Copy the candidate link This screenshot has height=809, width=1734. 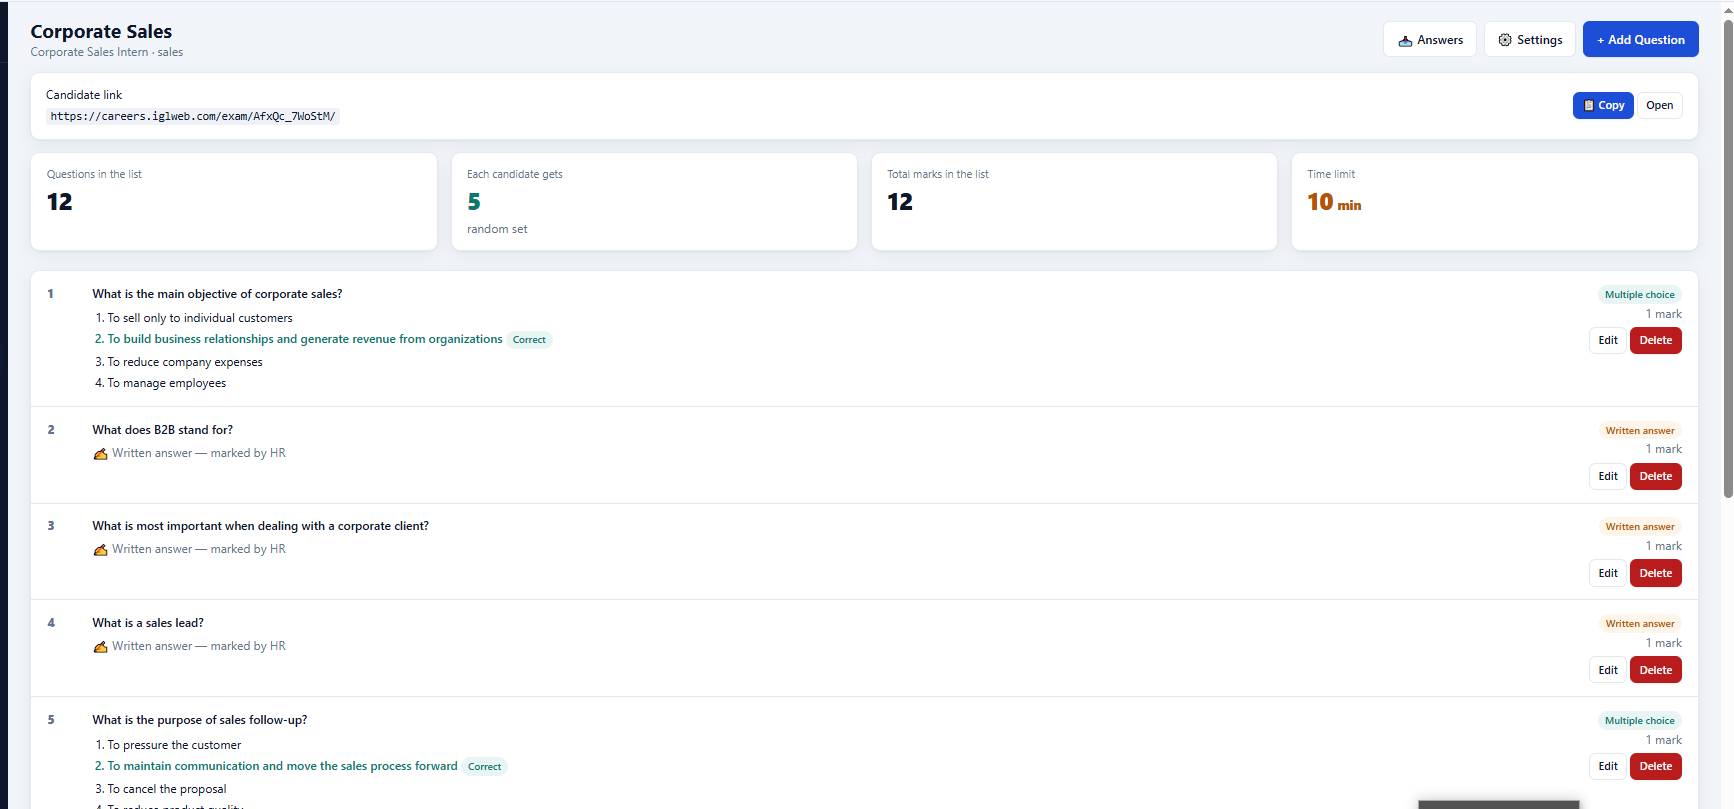(x=1603, y=105)
